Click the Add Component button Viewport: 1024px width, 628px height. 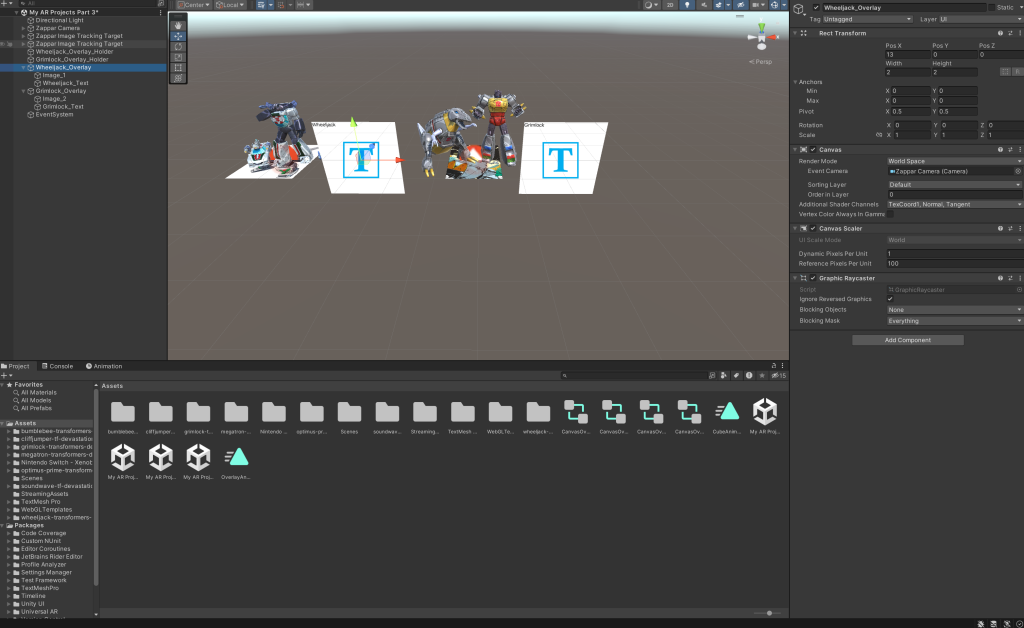pos(907,340)
